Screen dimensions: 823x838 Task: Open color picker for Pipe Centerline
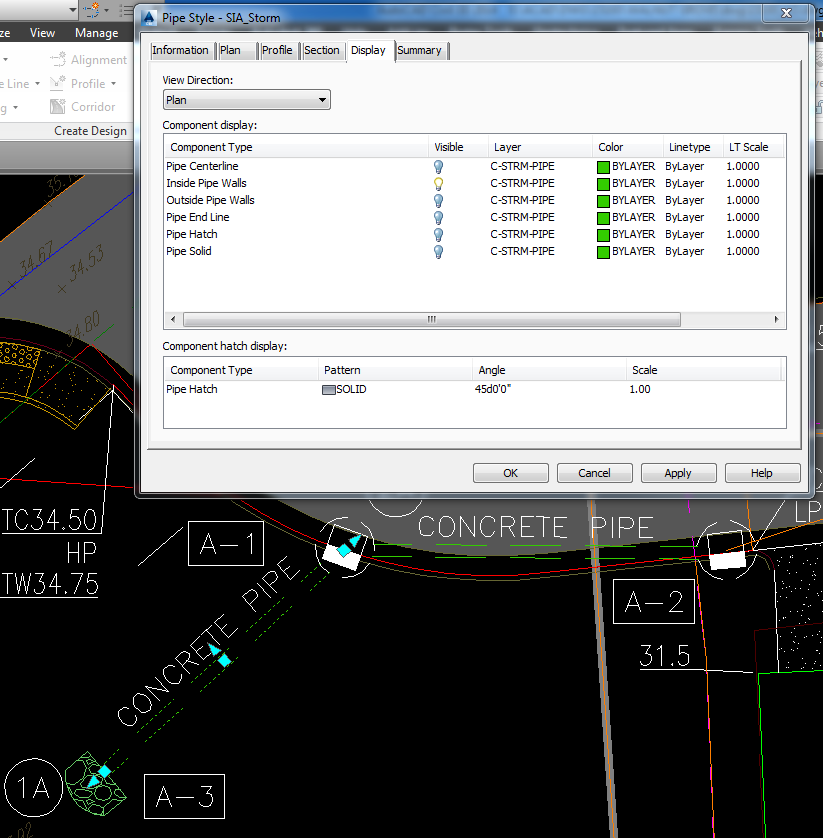click(x=603, y=167)
